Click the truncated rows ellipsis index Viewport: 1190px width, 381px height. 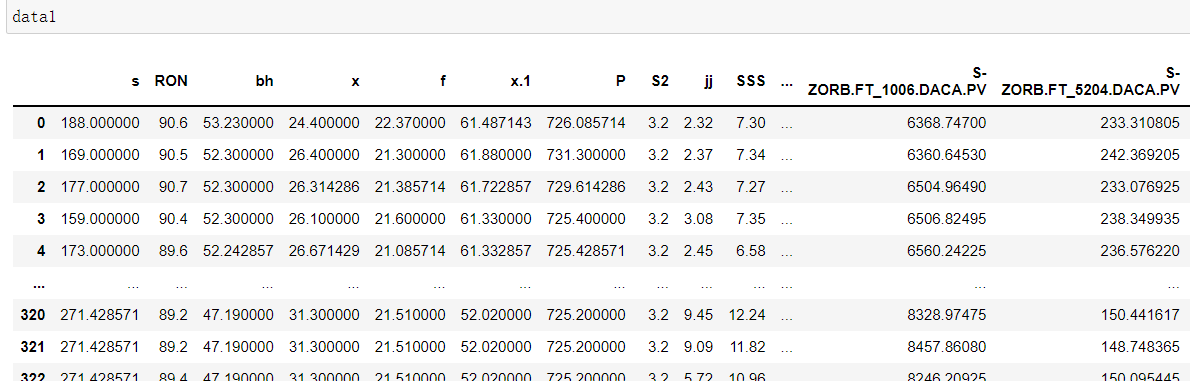(x=39, y=285)
